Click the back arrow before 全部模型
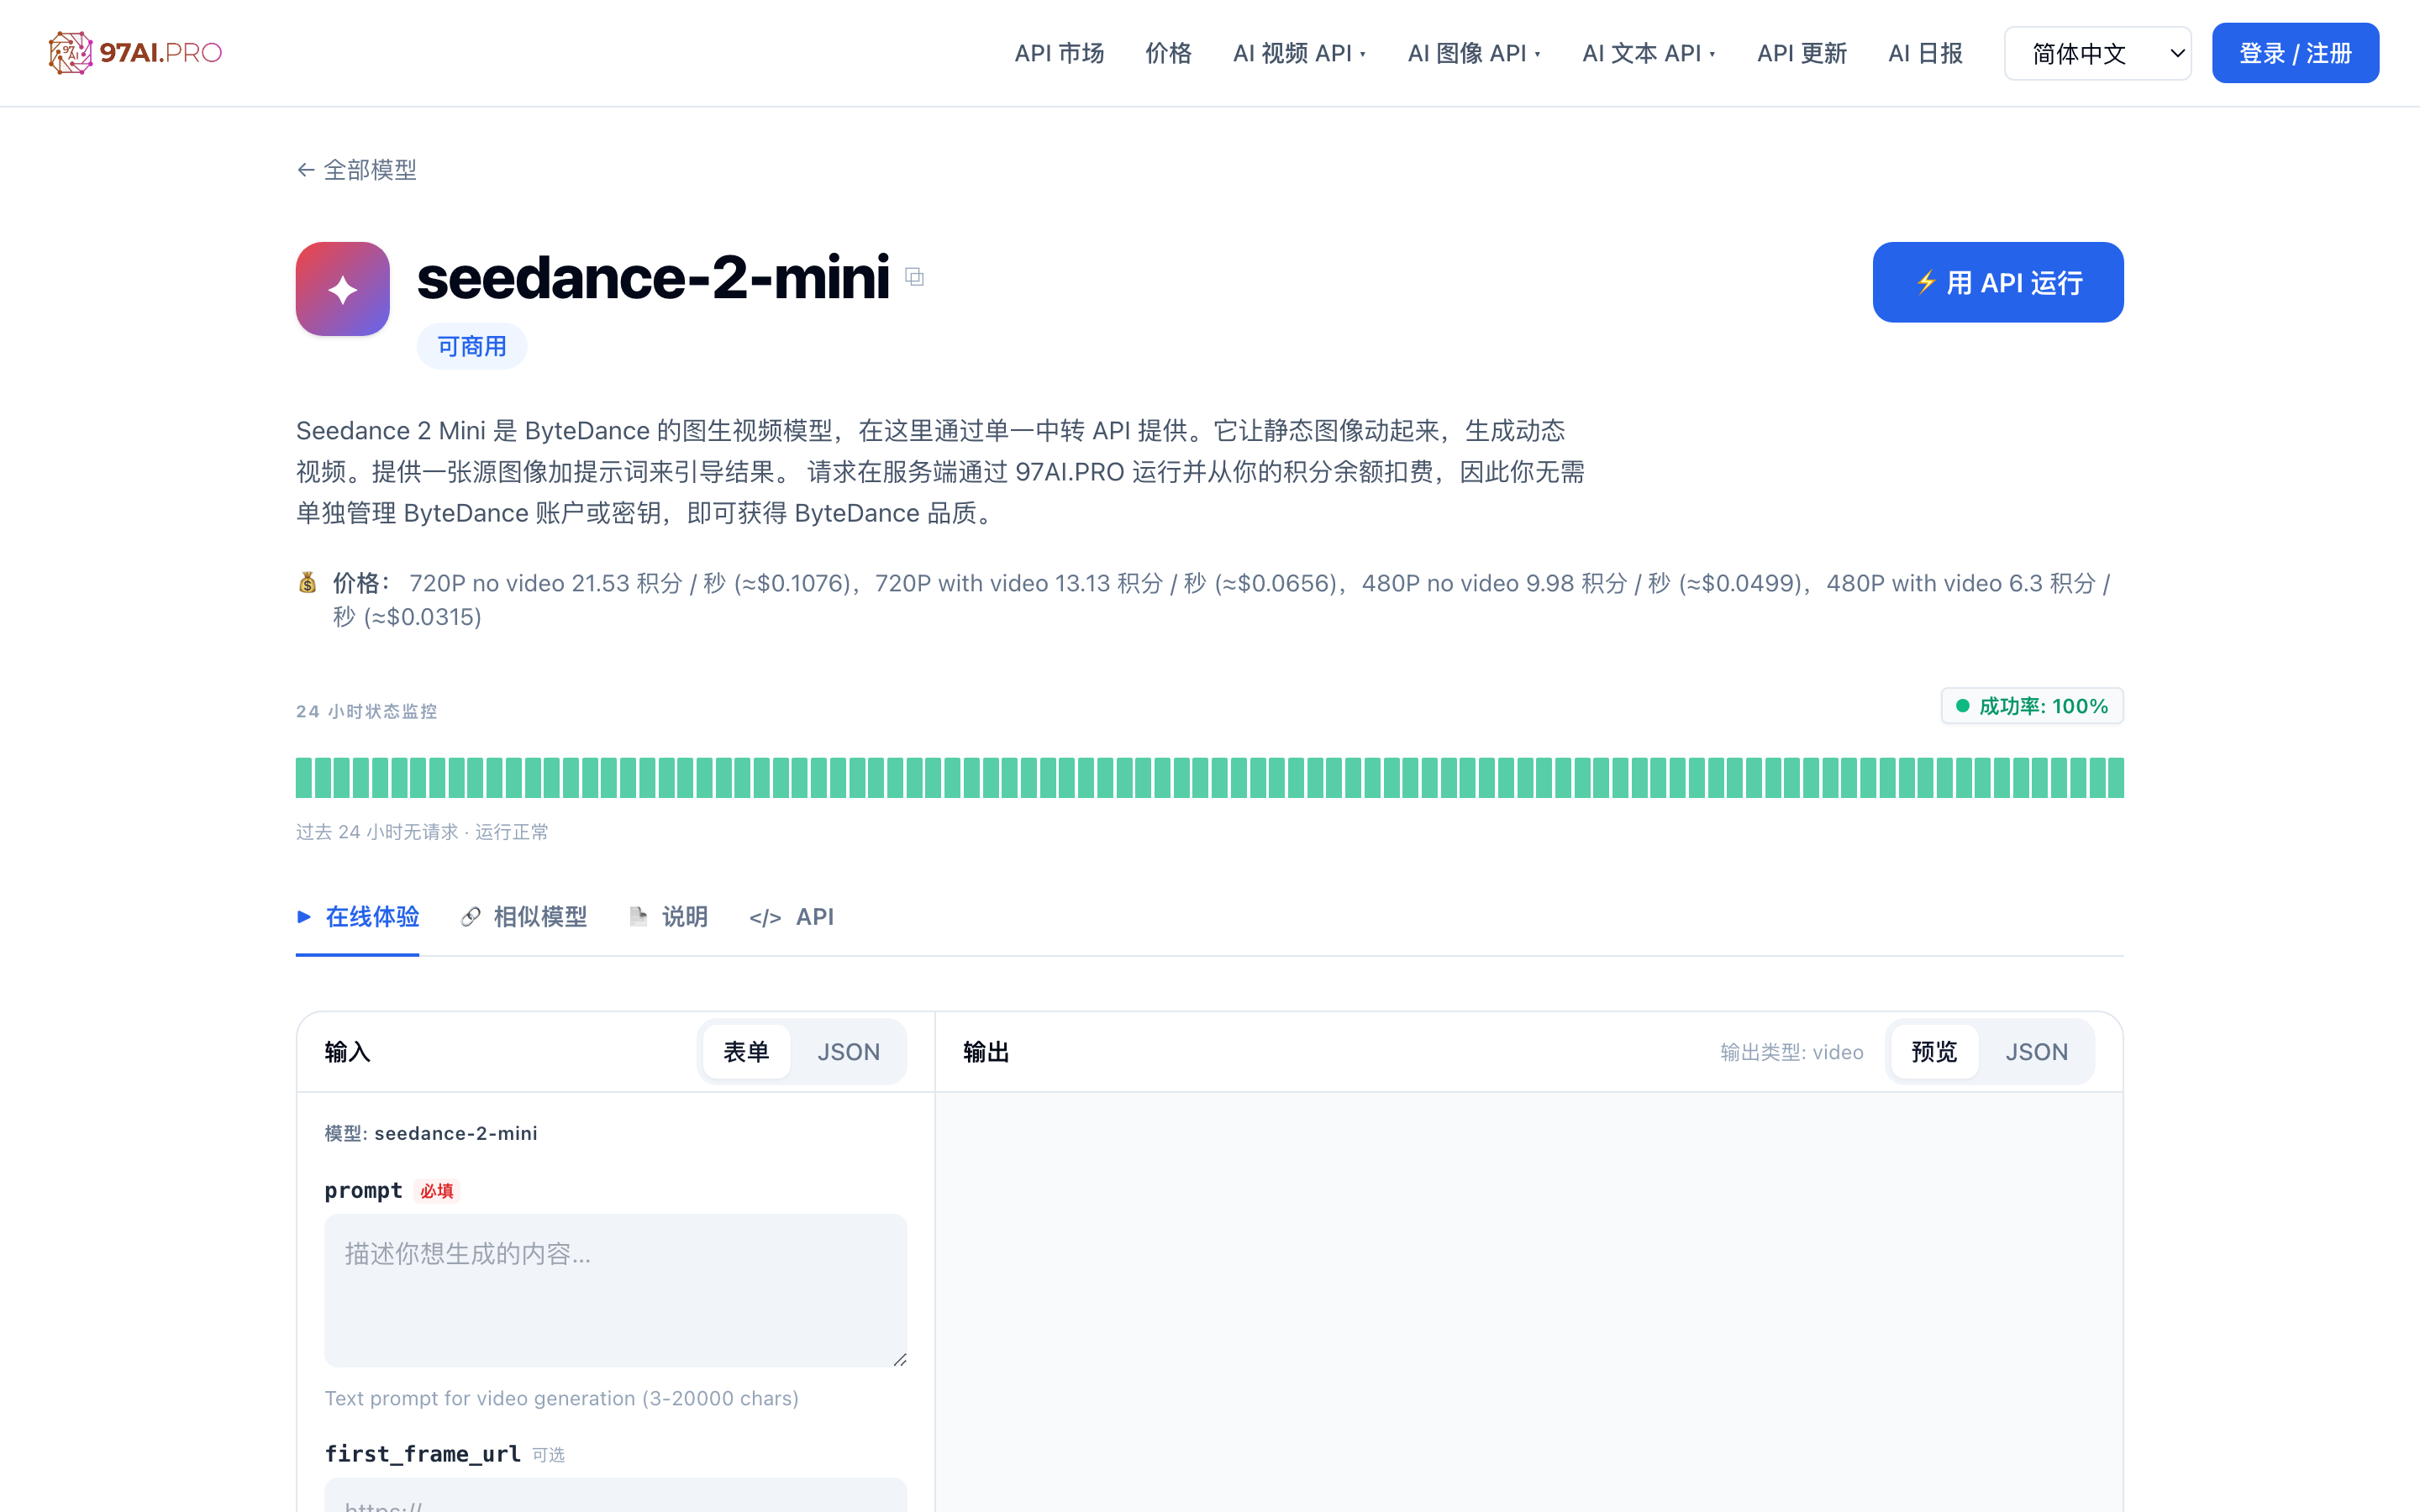2420x1512 pixels. (x=306, y=170)
